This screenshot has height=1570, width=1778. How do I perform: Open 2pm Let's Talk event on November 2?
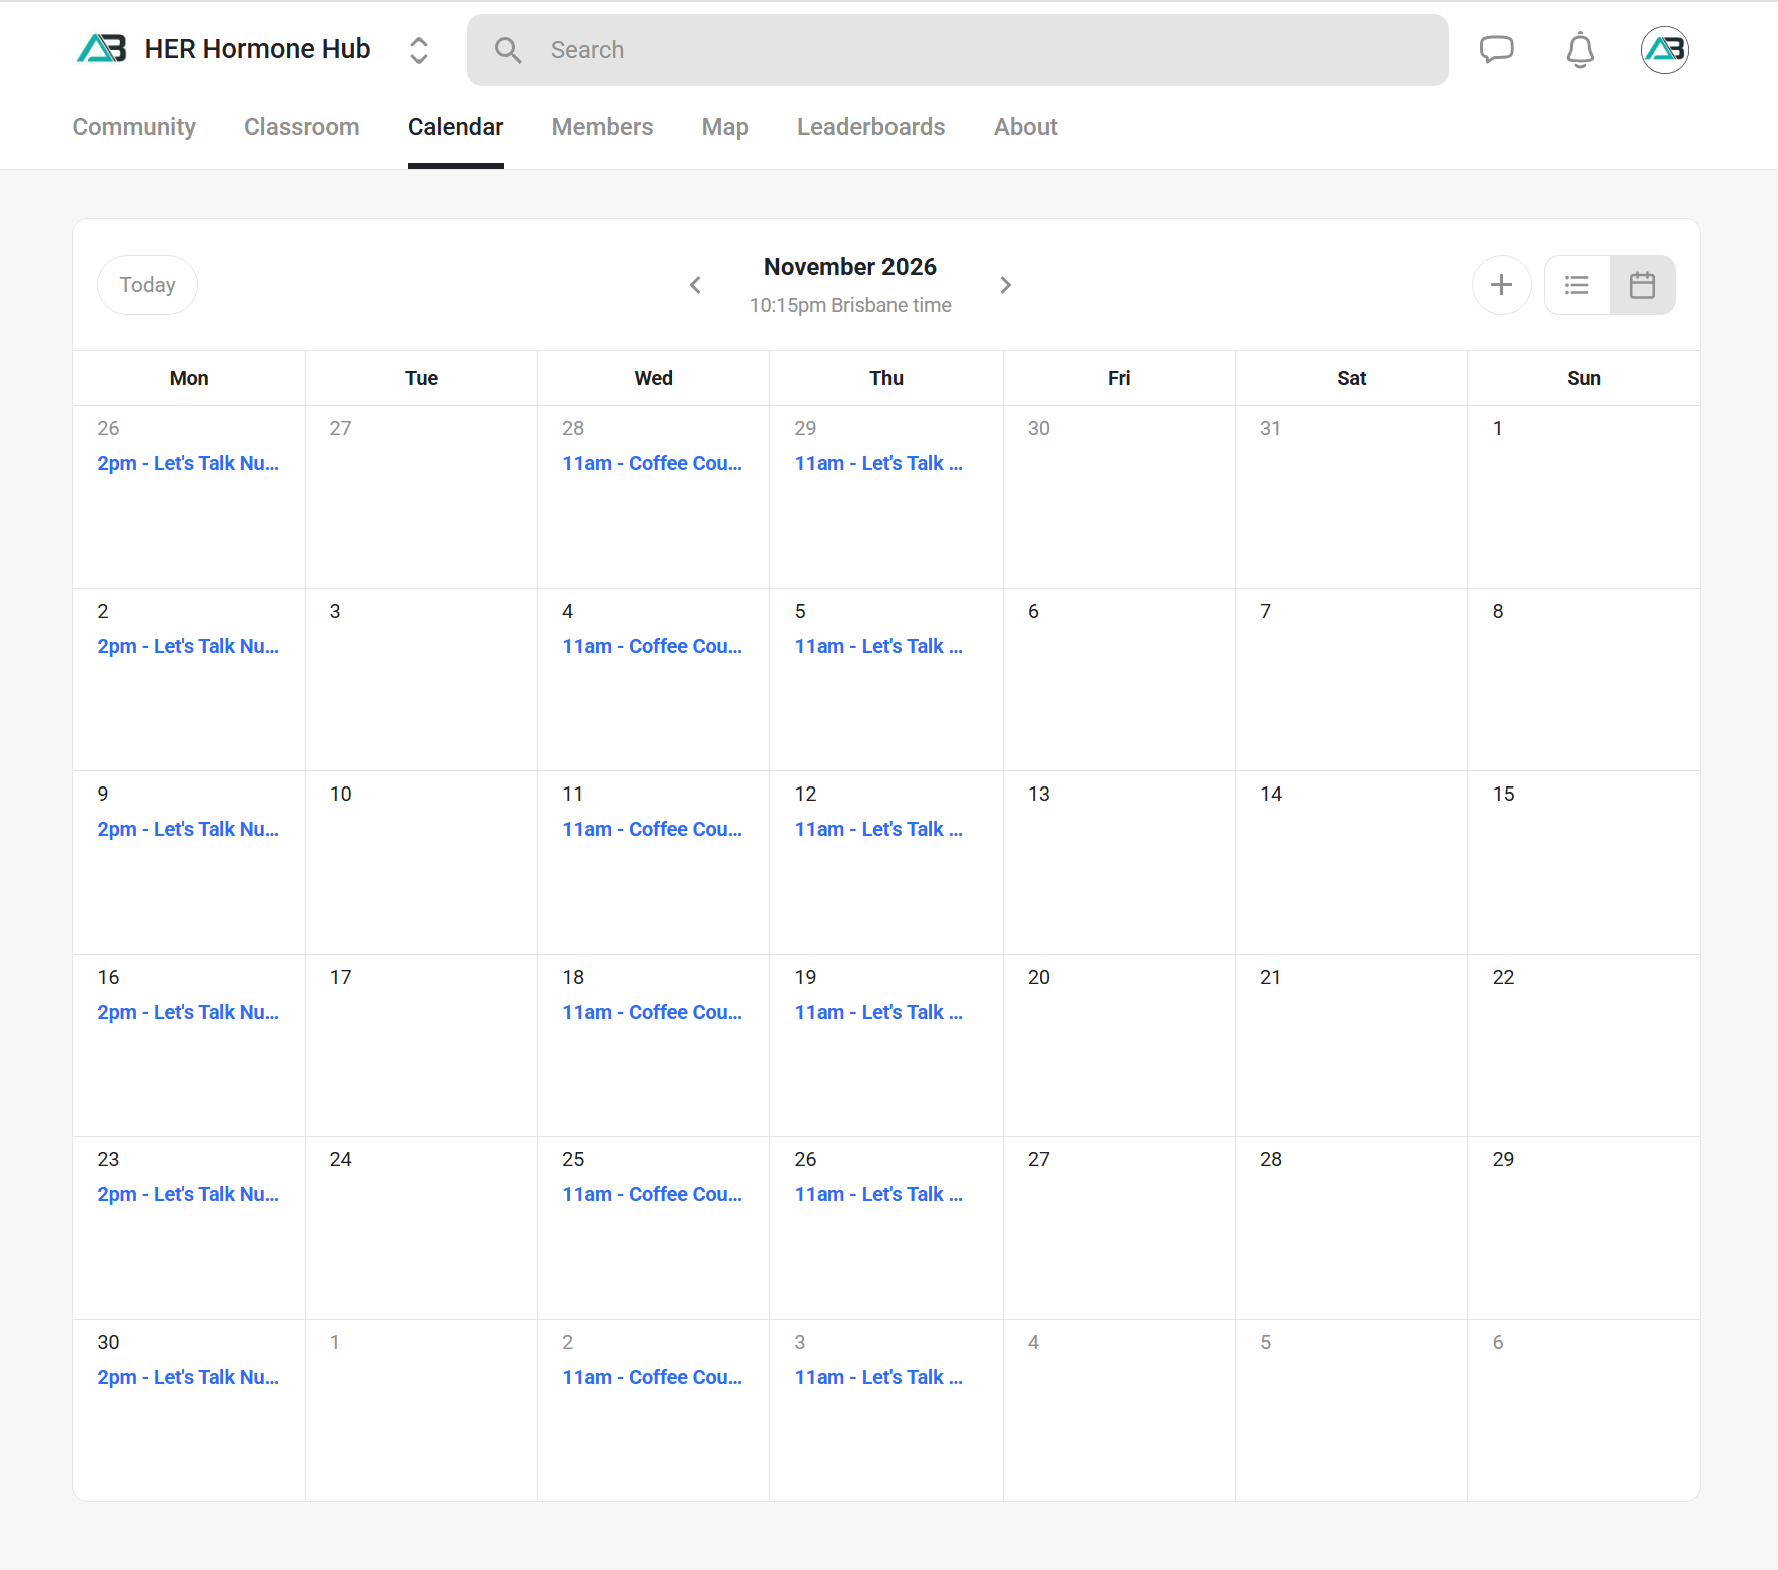pyautogui.click(x=188, y=646)
